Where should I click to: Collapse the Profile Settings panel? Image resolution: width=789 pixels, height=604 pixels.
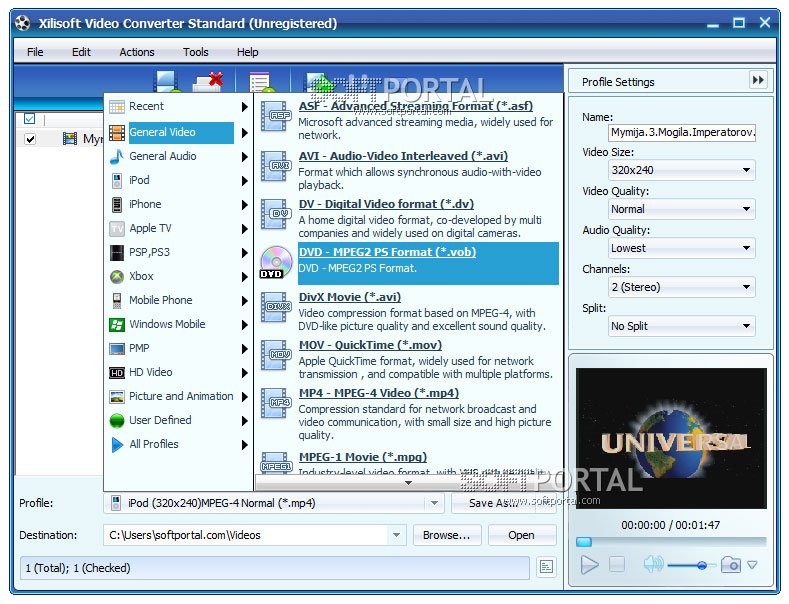[758, 80]
